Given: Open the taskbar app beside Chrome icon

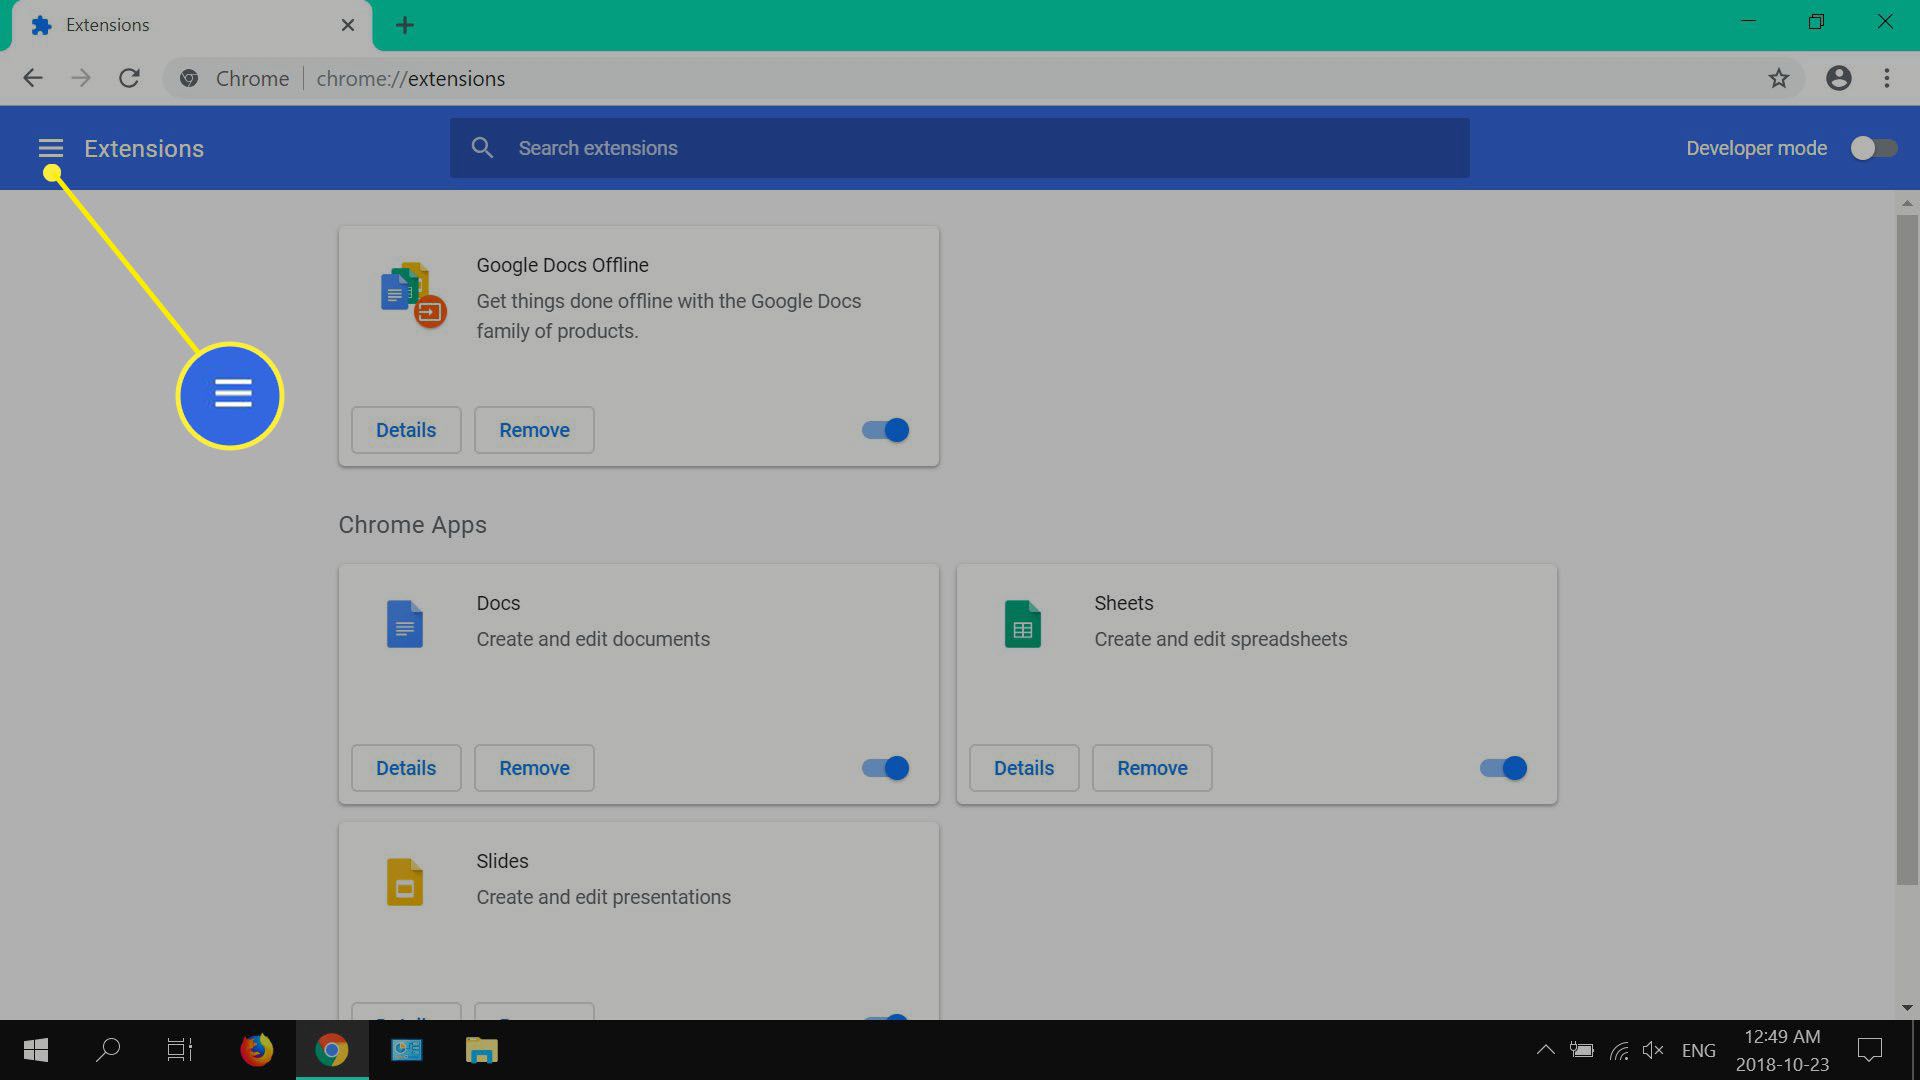Looking at the screenshot, I should [407, 1050].
